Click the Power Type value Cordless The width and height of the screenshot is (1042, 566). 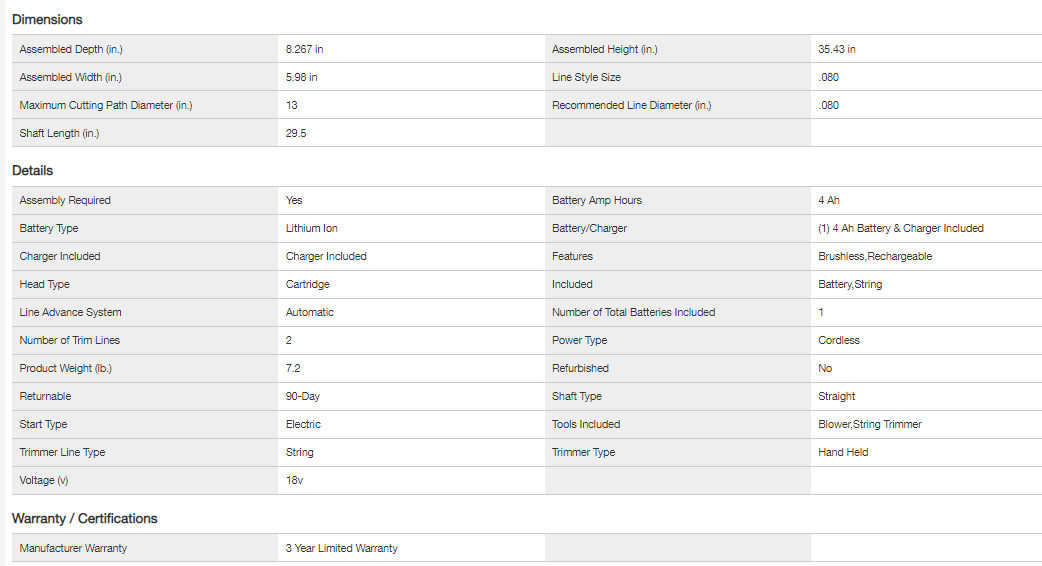pos(839,340)
